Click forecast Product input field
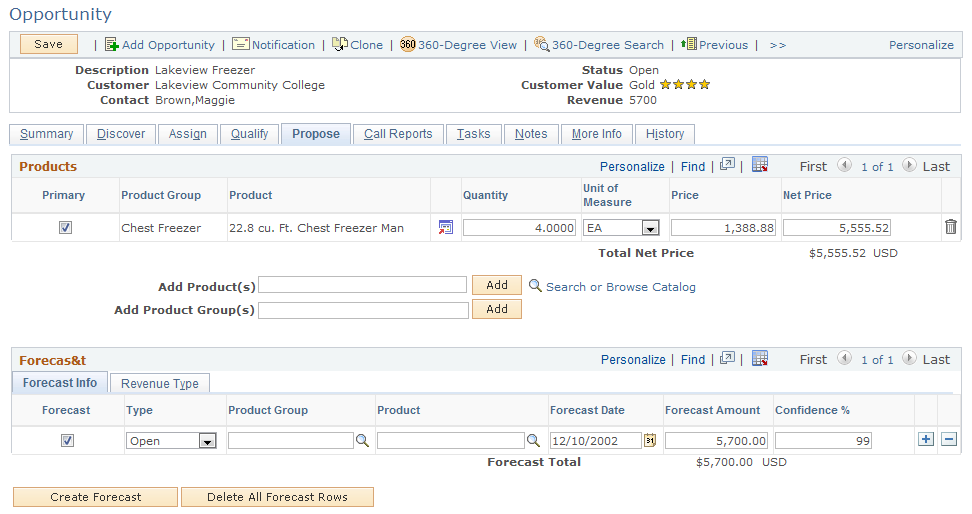 pos(451,441)
